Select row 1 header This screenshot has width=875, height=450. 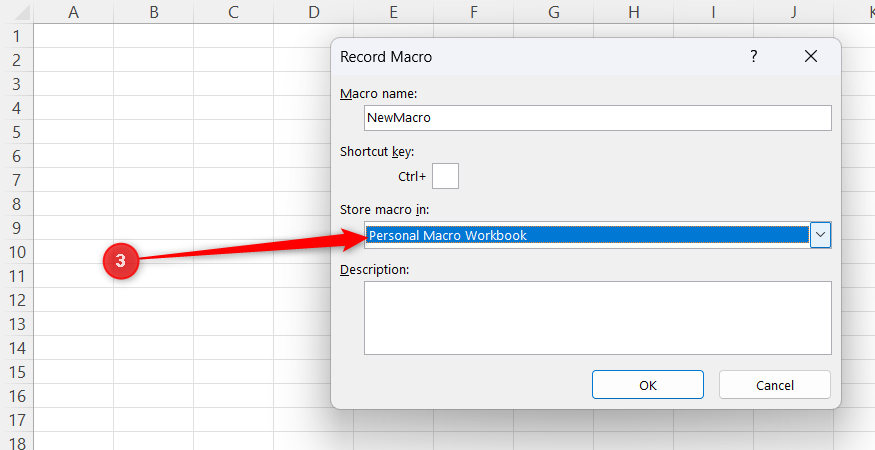pyautogui.click(x=17, y=36)
